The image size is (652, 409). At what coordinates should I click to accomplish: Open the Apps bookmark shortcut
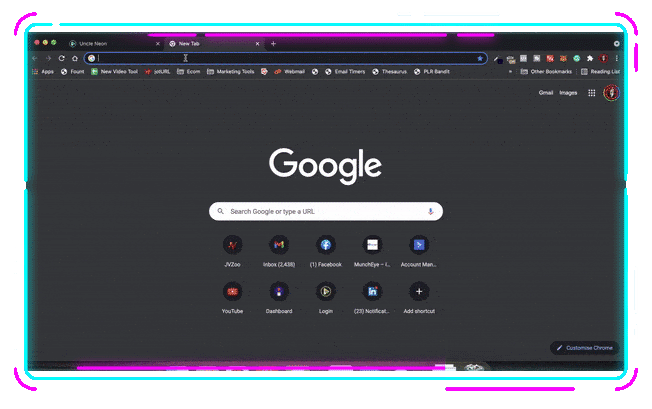point(43,71)
